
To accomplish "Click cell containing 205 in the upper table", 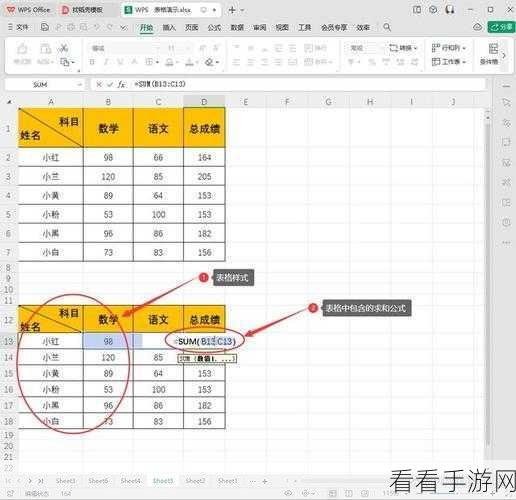I will (x=204, y=176).
